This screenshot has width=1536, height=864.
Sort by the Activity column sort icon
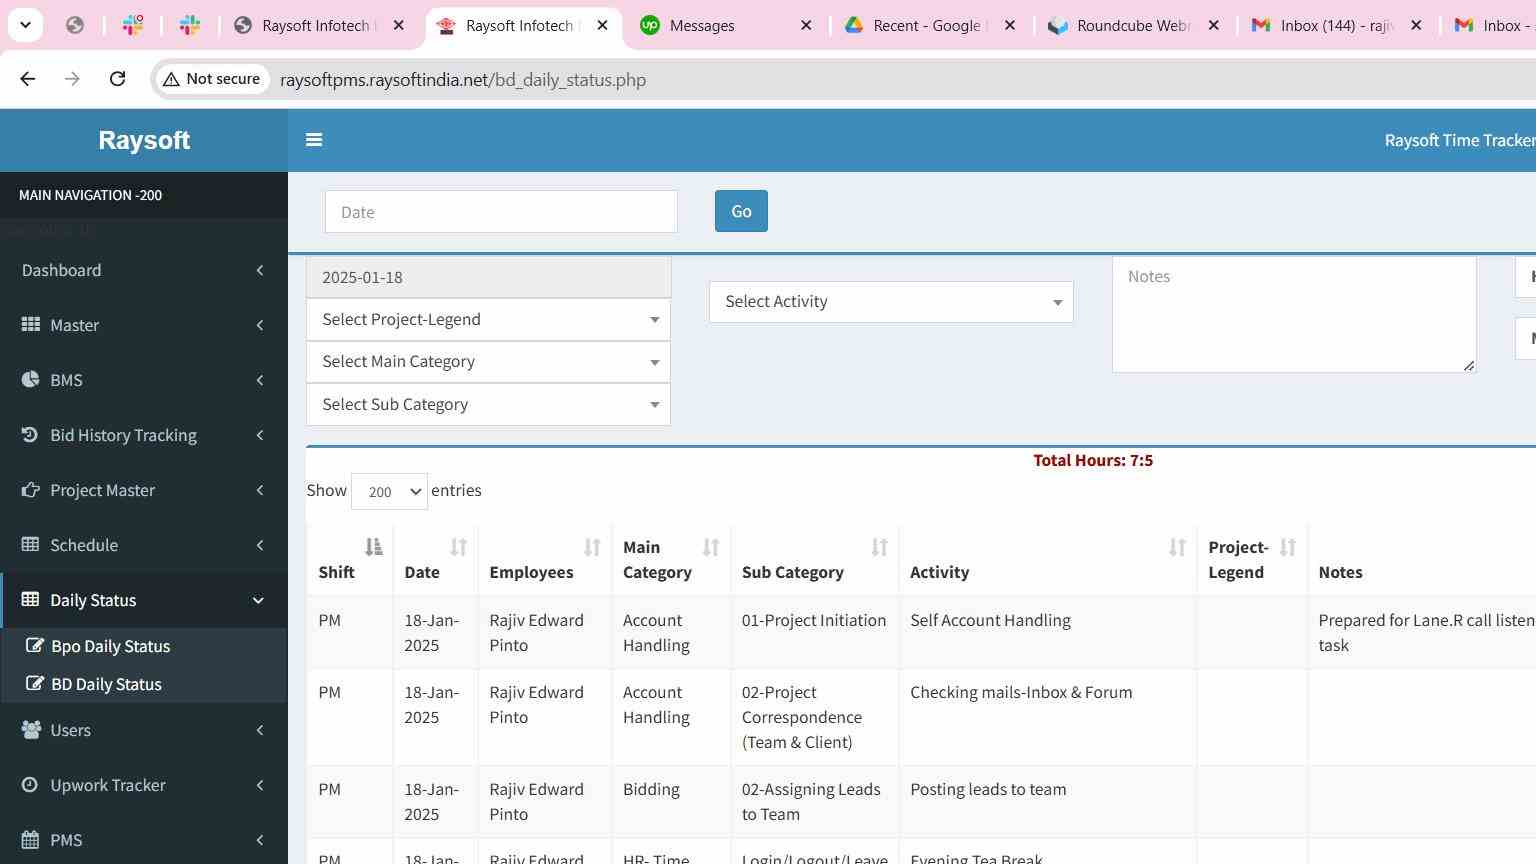click(x=1177, y=547)
